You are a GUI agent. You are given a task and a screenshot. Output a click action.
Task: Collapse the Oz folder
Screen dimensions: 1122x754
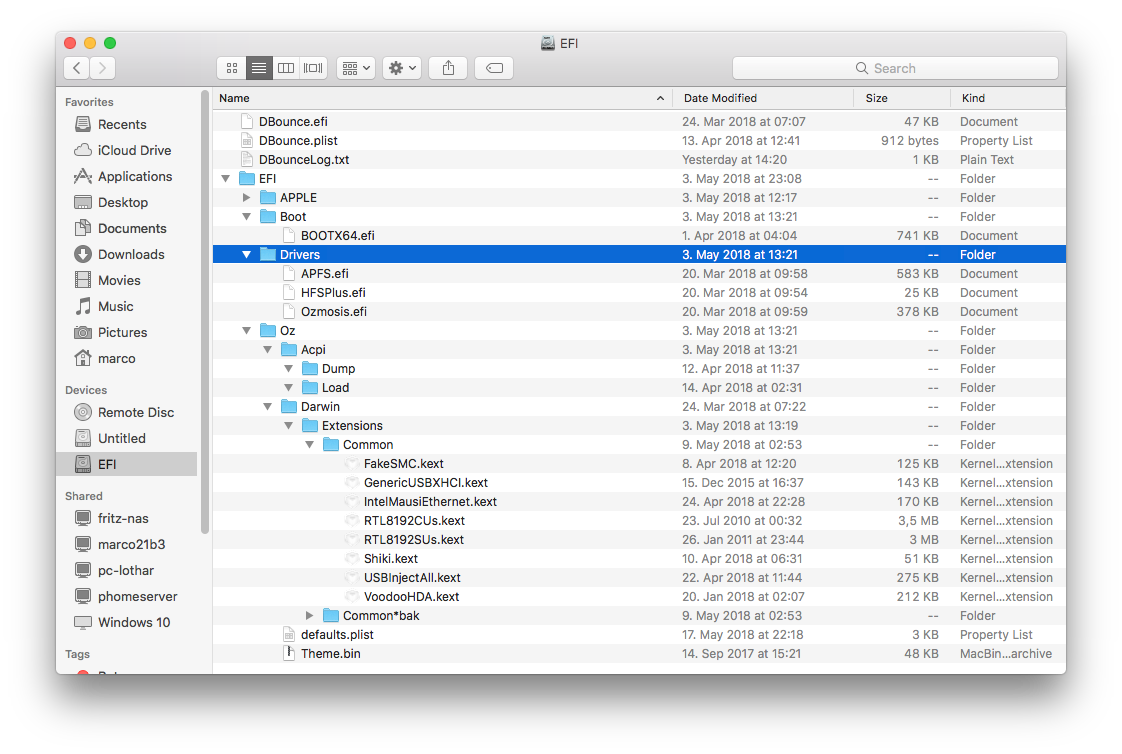pos(247,331)
